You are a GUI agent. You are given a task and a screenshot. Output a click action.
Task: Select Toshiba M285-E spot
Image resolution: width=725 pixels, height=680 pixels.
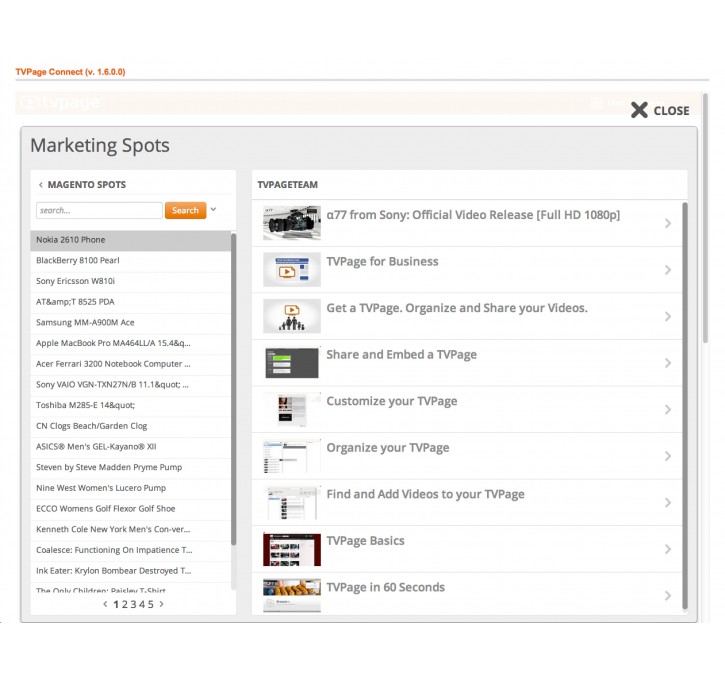pyautogui.click(x=130, y=405)
